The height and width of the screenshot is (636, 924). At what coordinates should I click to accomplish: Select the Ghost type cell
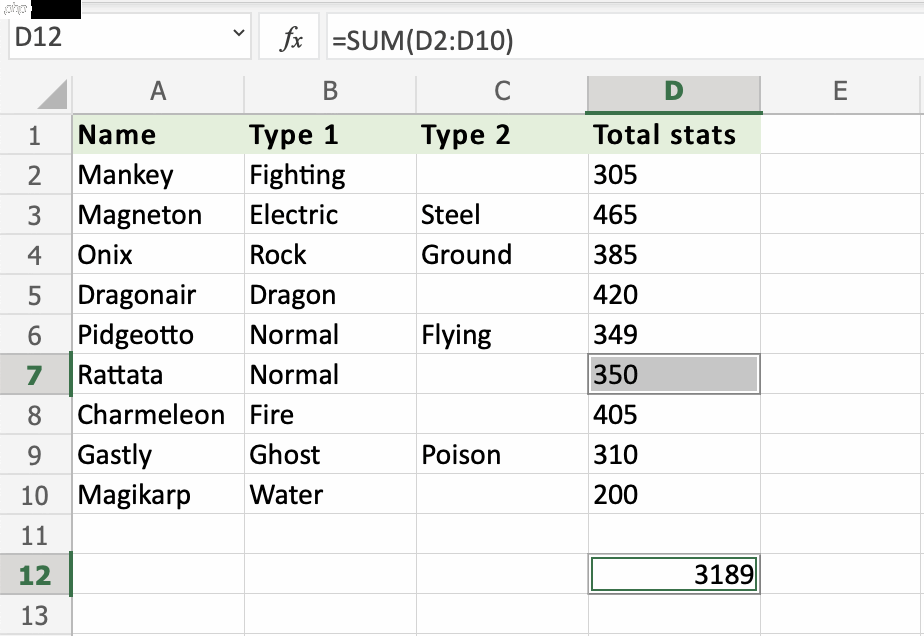tap(330, 455)
